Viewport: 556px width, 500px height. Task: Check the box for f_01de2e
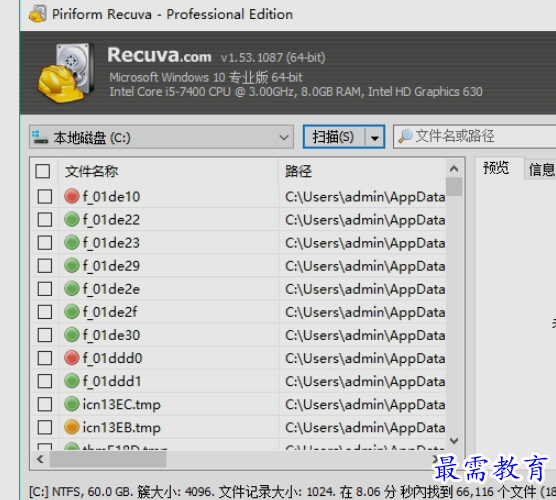pos(45,289)
